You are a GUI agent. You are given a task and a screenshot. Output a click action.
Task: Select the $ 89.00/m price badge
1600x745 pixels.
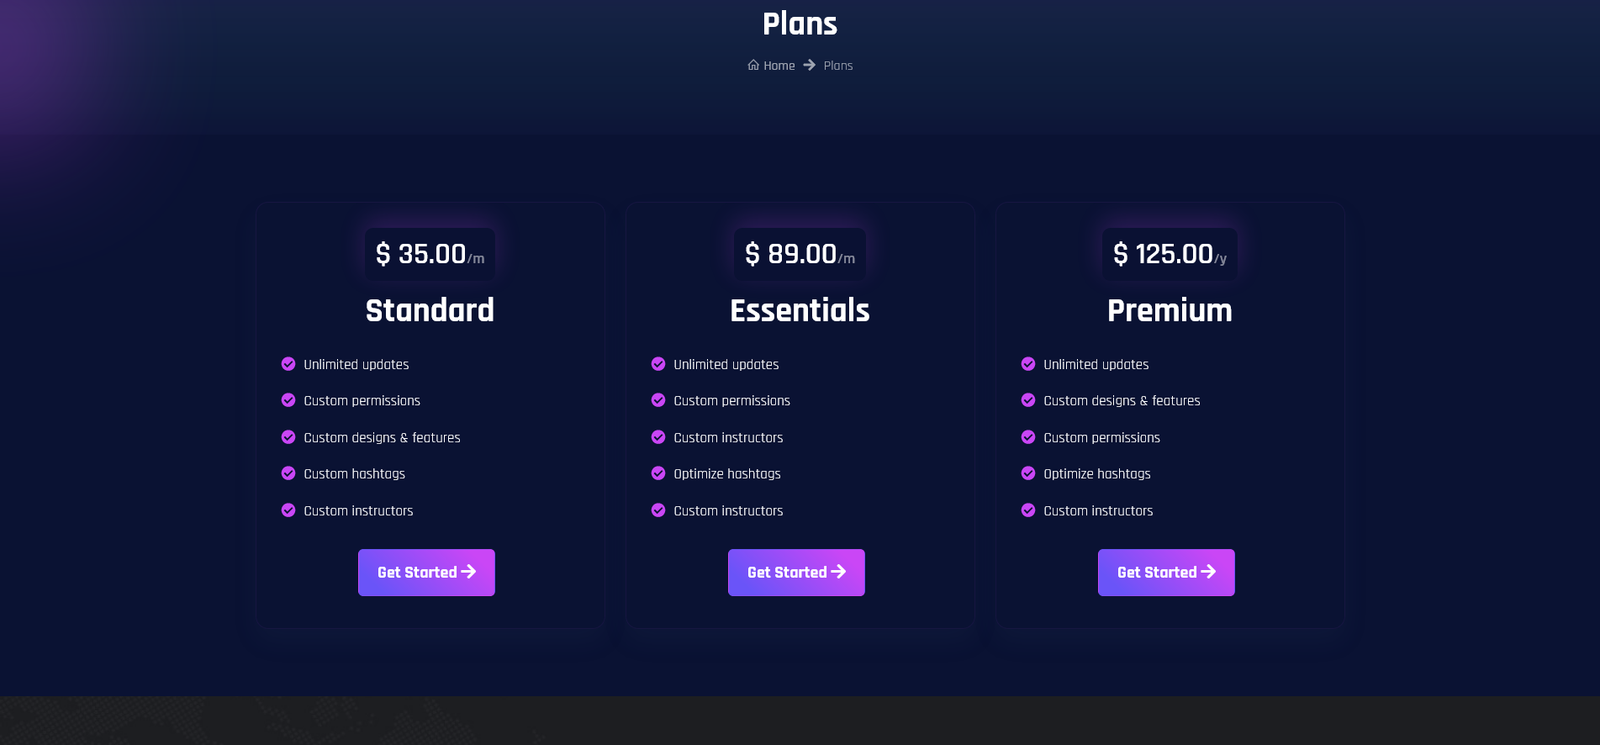tap(800, 254)
